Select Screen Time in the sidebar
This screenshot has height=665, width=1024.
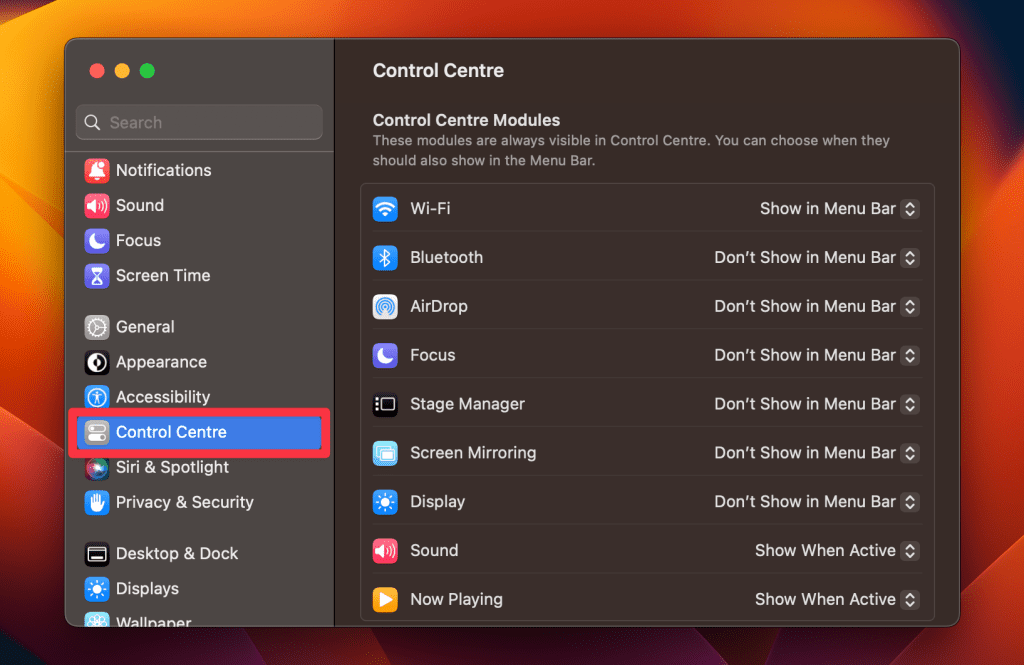click(x=162, y=276)
